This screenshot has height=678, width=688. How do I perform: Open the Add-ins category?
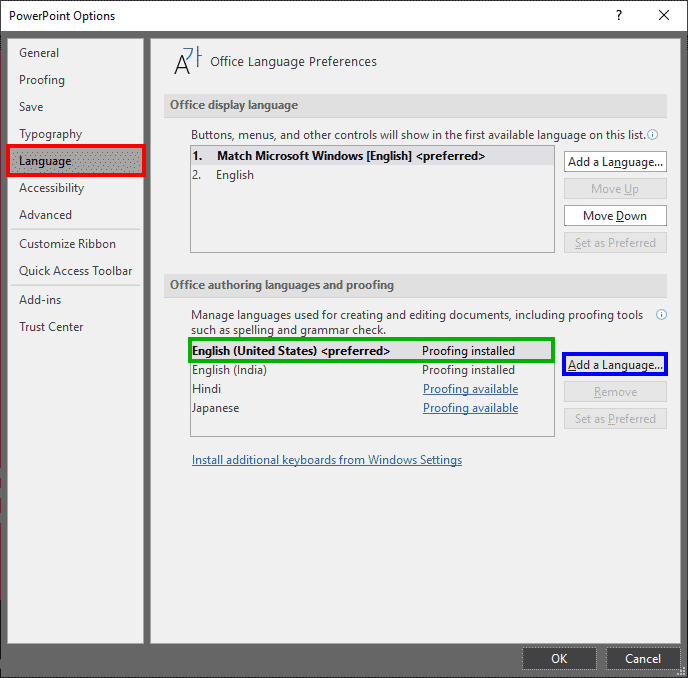point(75,300)
